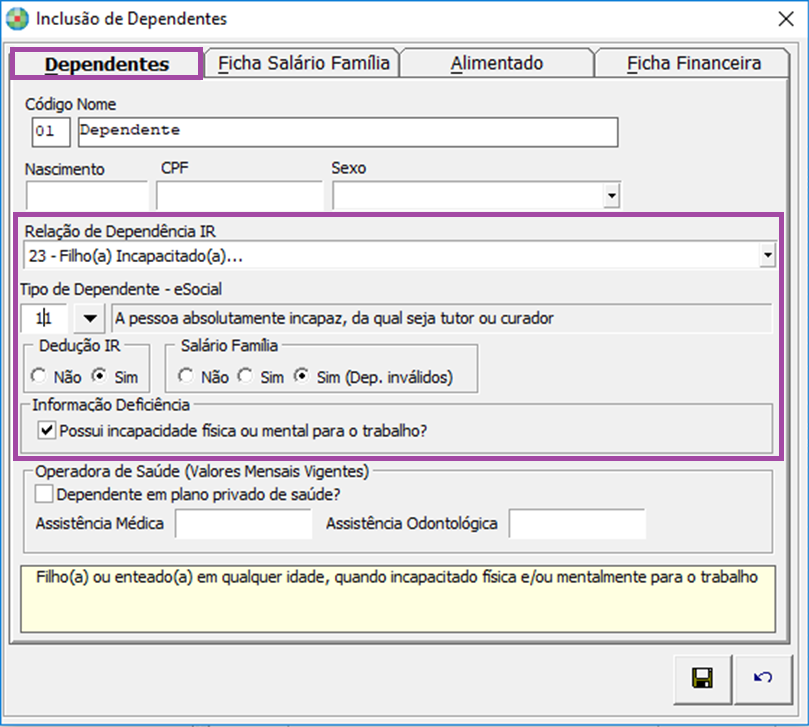Click the Assistência Odontológica value field
The width and height of the screenshot is (809, 727).
click(x=577, y=524)
